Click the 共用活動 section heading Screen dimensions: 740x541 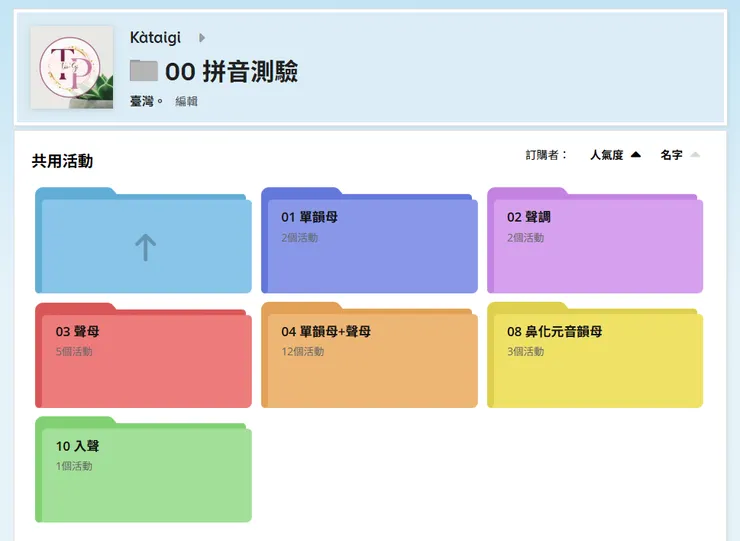[62, 161]
